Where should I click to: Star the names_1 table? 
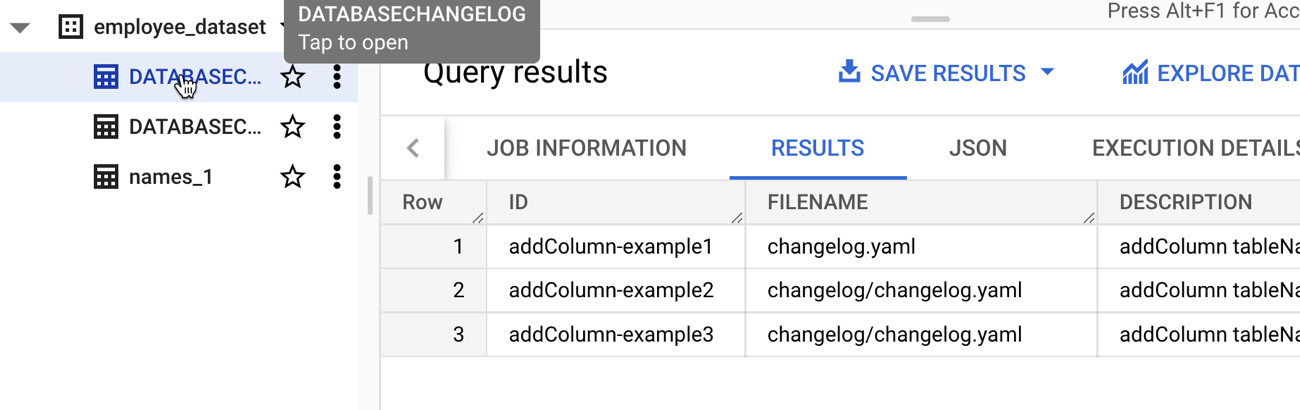(x=292, y=177)
